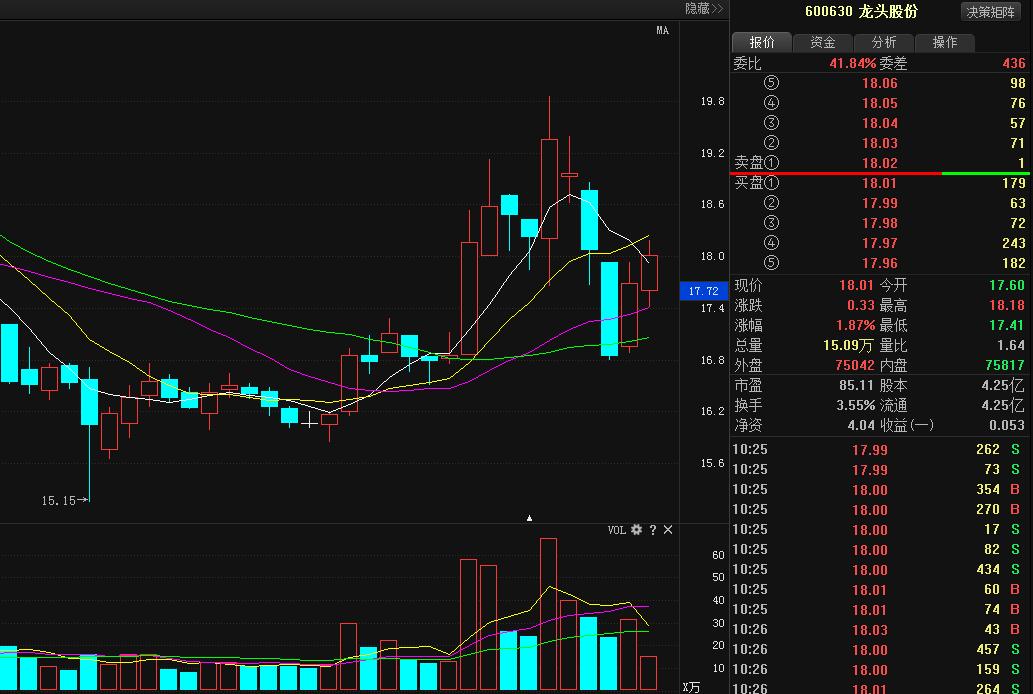Image resolution: width=1033 pixels, height=694 pixels.
Task: Click the VOL help question mark
Action: 652,530
